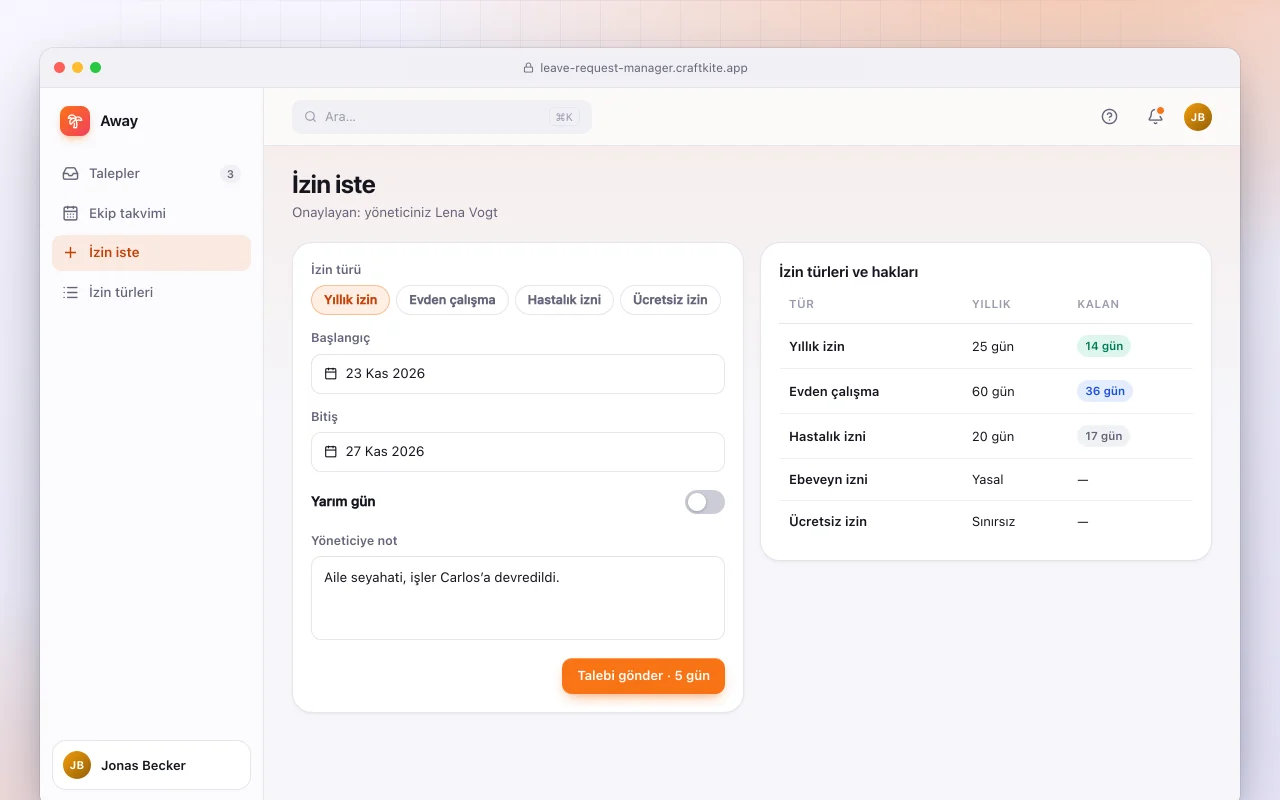Screen dimensions: 1280x800
Task: Click the Ekip takvimi calendar icon
Action: tap(70, 213)
